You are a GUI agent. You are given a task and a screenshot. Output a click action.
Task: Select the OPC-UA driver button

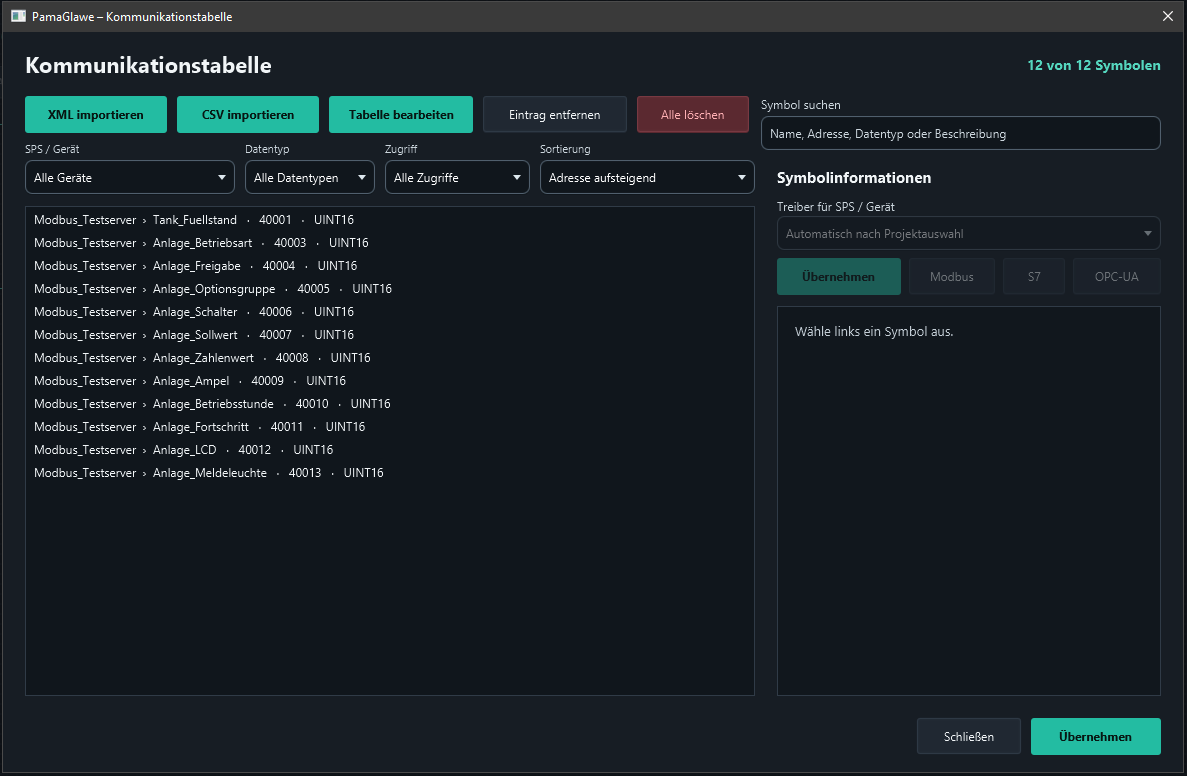[x=1117, y=276]
